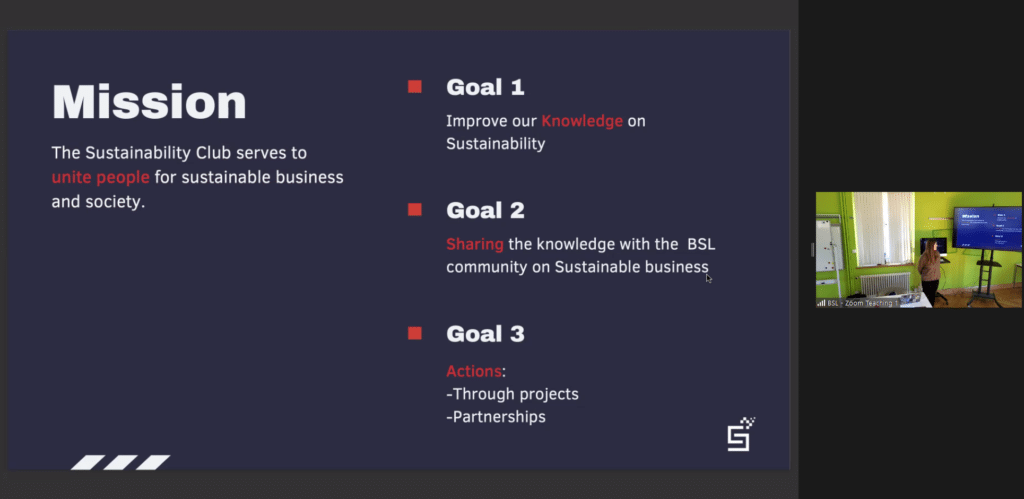
Task: Click the white Sustainability Club logo on the slide
Action: [740, 434]
